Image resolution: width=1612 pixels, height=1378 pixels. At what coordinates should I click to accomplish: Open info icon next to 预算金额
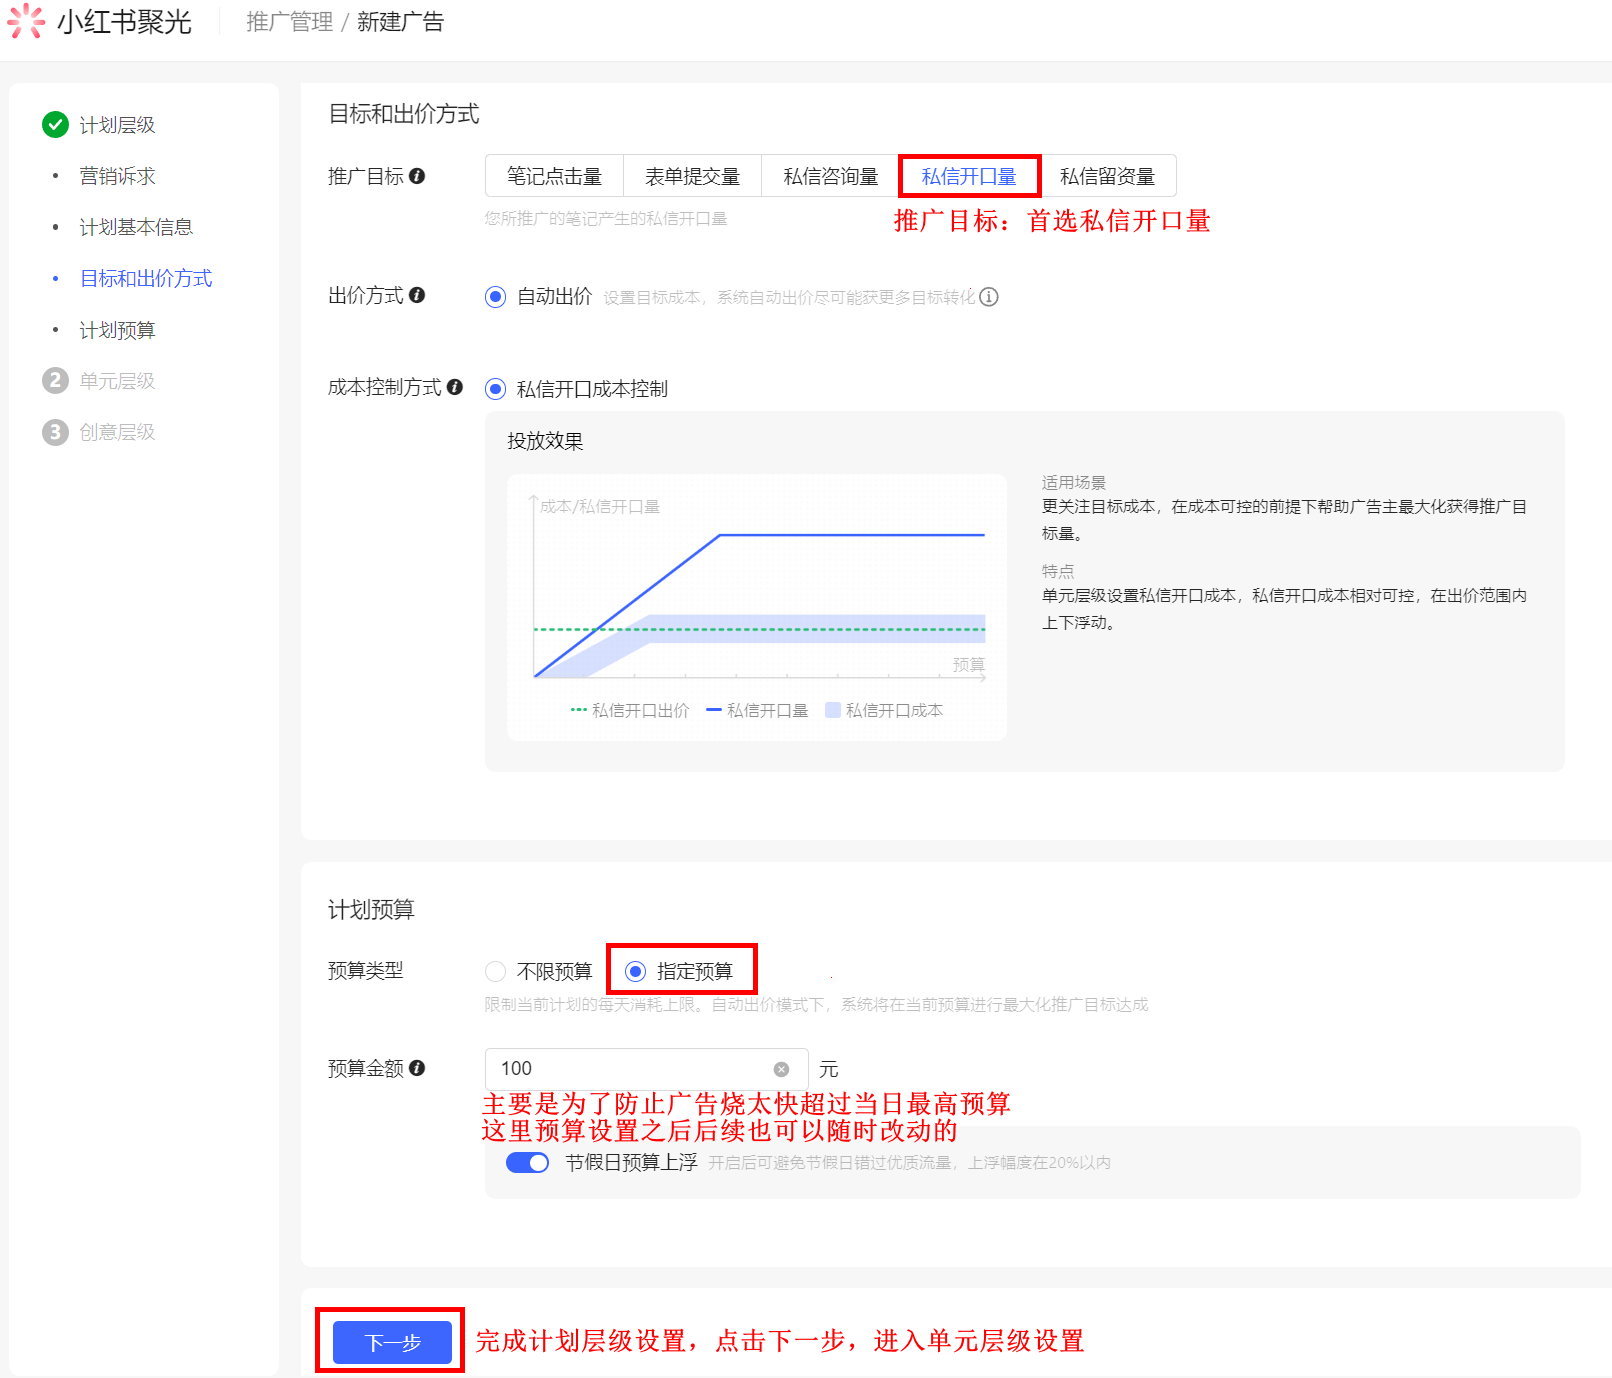[x=417, y=1068]
